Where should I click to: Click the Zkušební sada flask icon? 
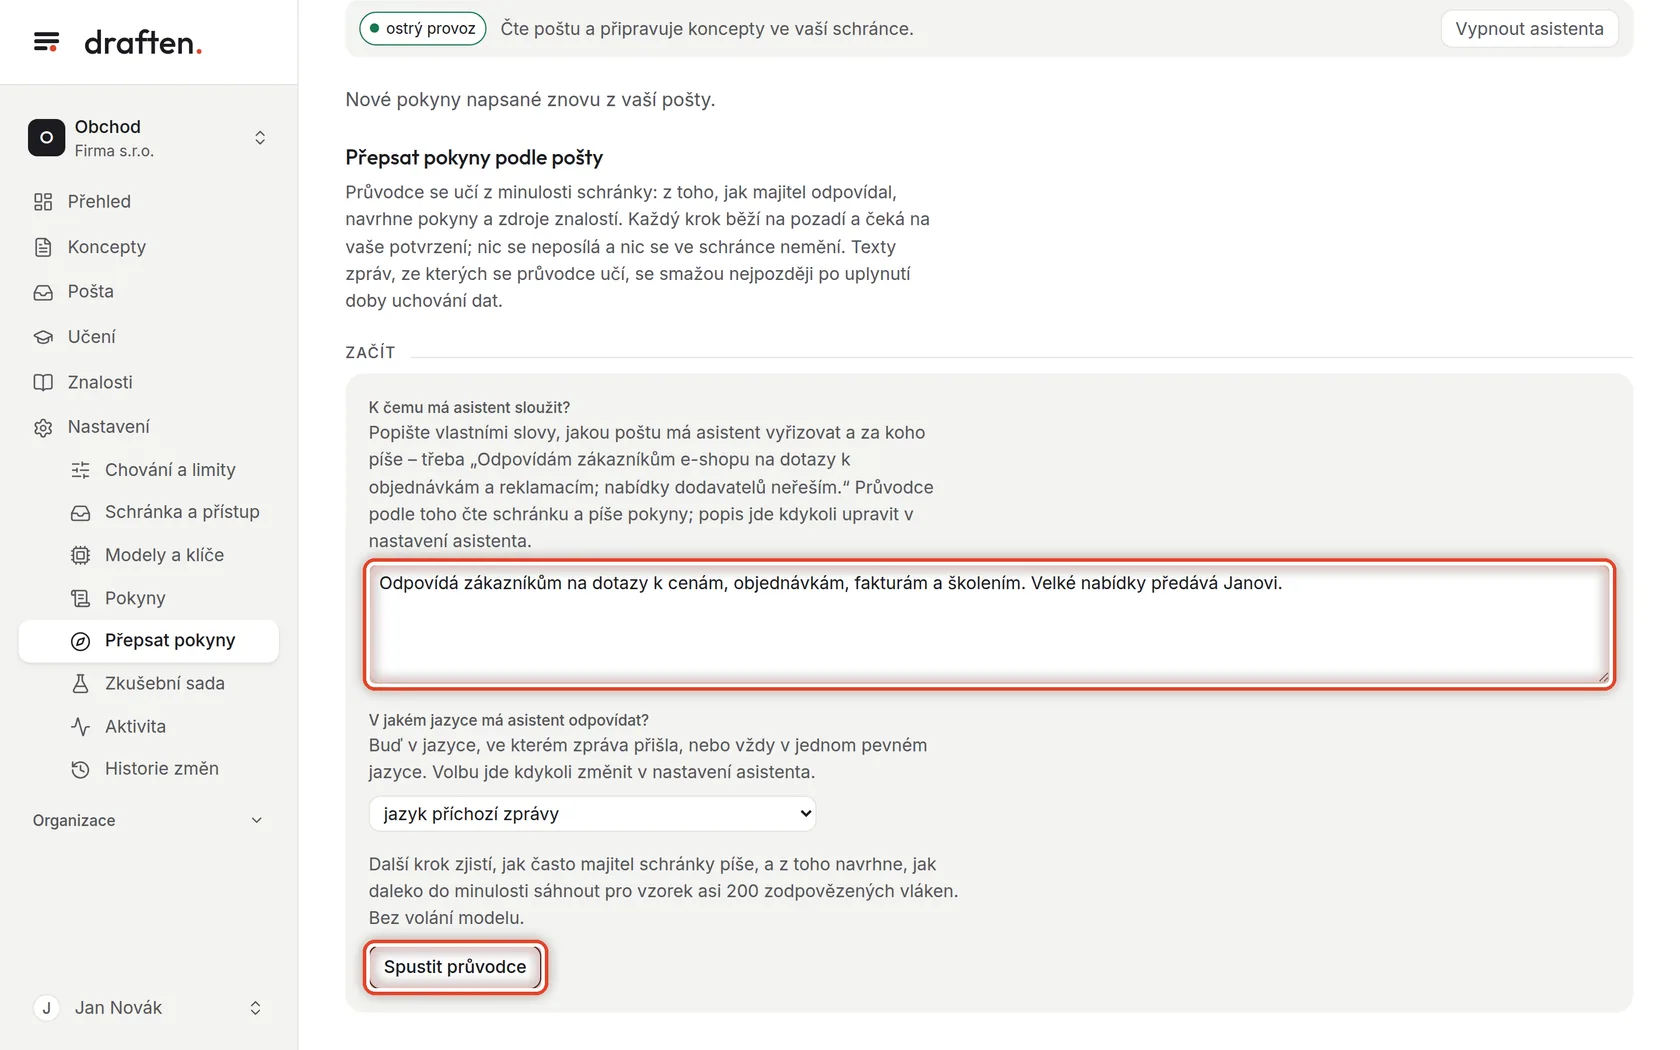[x=81, y=684]
